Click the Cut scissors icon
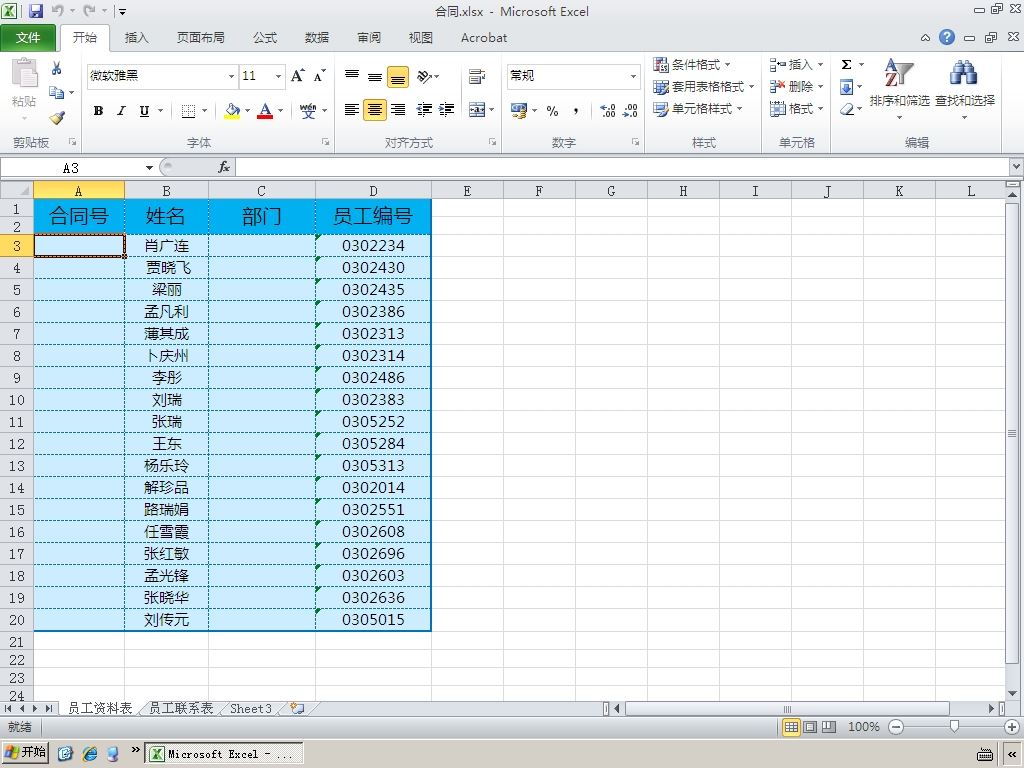Image resolution: width=1024 pixels, height=768 pixels. pyautogui.click(x=56, y=68)
